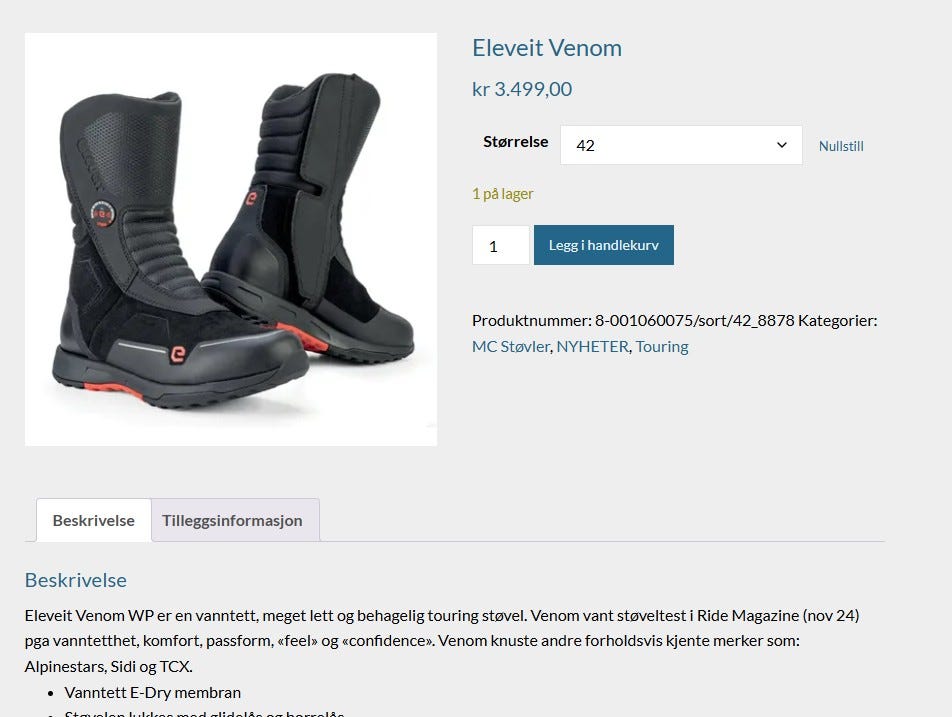Click the Produktnummer SKU text
The width and height of the screenshot is (952, 717).
633,321
